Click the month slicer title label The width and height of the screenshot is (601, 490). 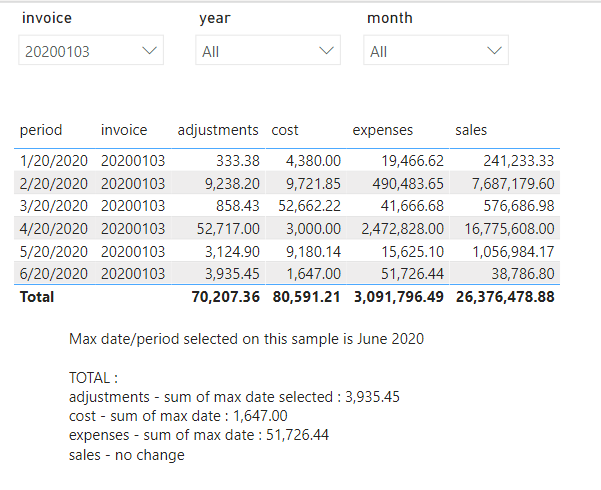pos(390,18)
